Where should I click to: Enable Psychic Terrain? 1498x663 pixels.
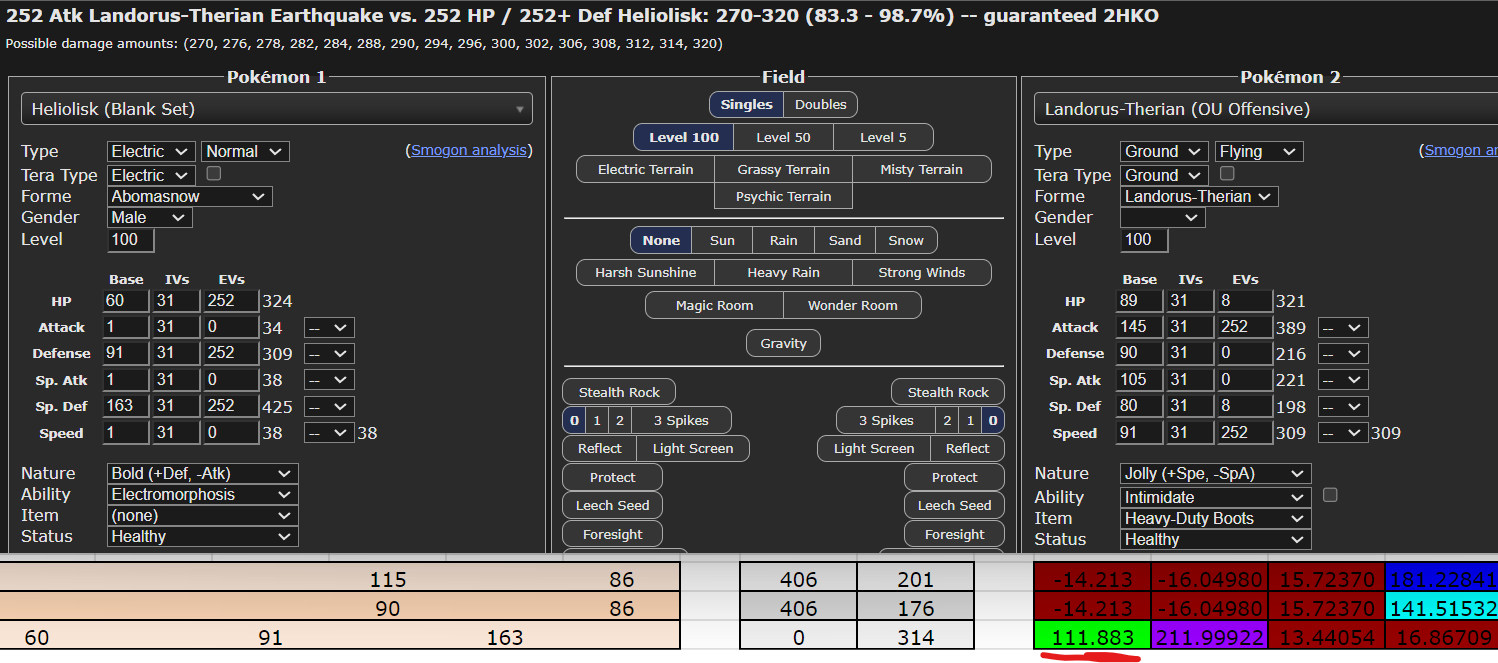[x=783, y=196]
